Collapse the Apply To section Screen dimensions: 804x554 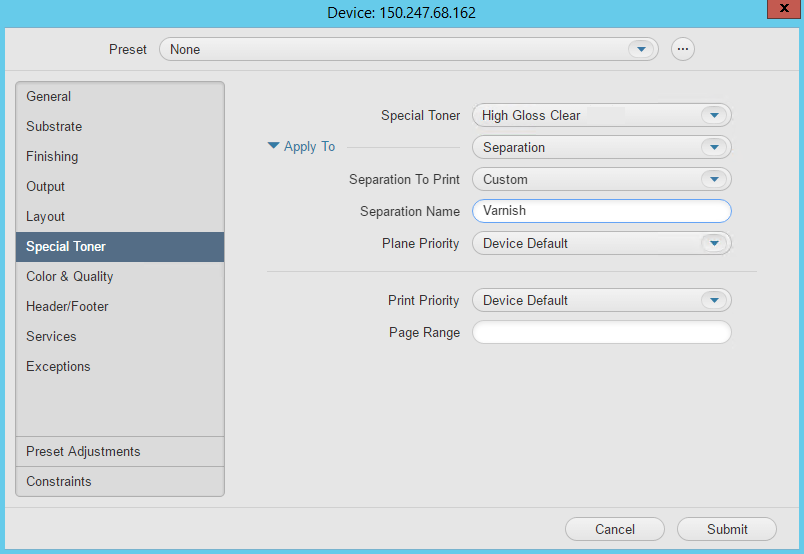274,146
